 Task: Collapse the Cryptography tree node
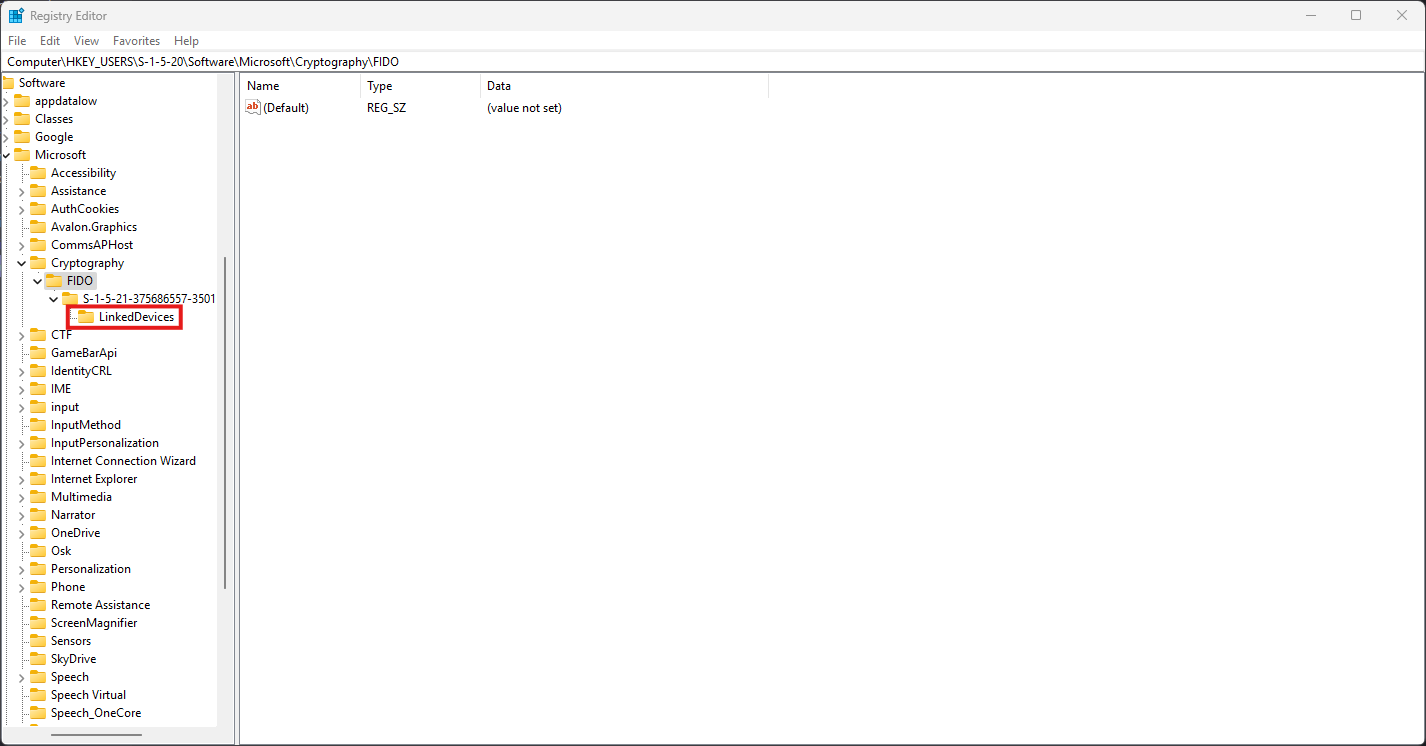tap(21, 263)
